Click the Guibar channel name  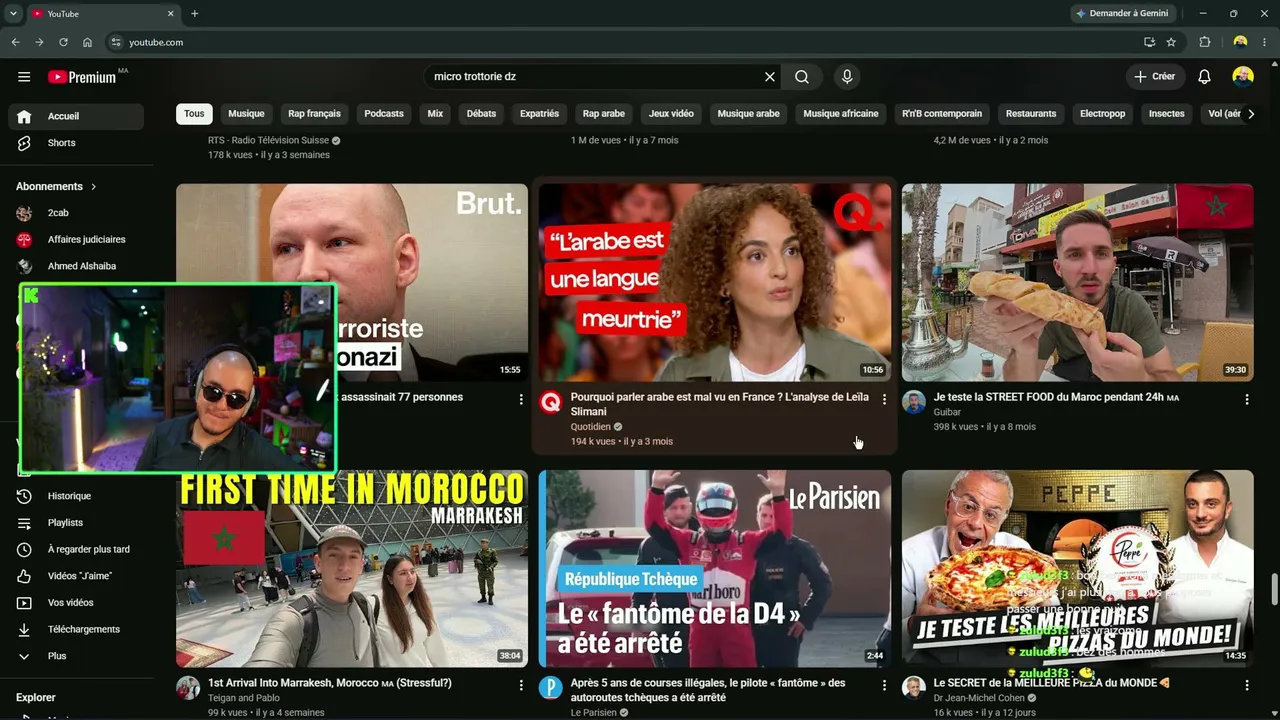[947, 412]
